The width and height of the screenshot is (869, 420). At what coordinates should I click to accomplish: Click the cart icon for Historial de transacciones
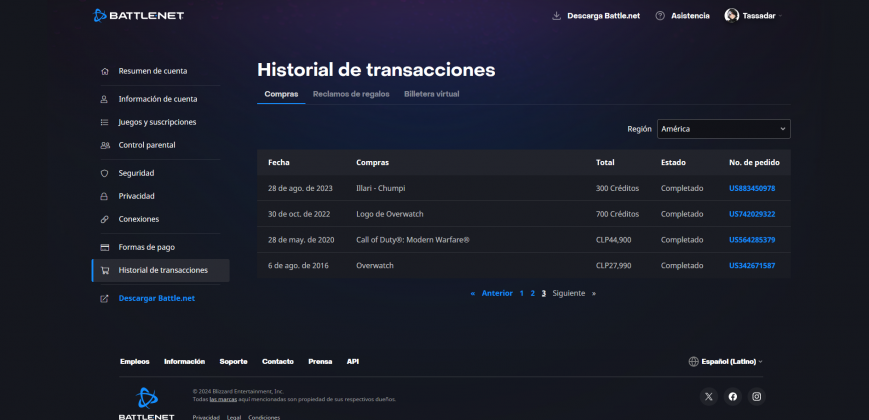(x=105, y=270)
